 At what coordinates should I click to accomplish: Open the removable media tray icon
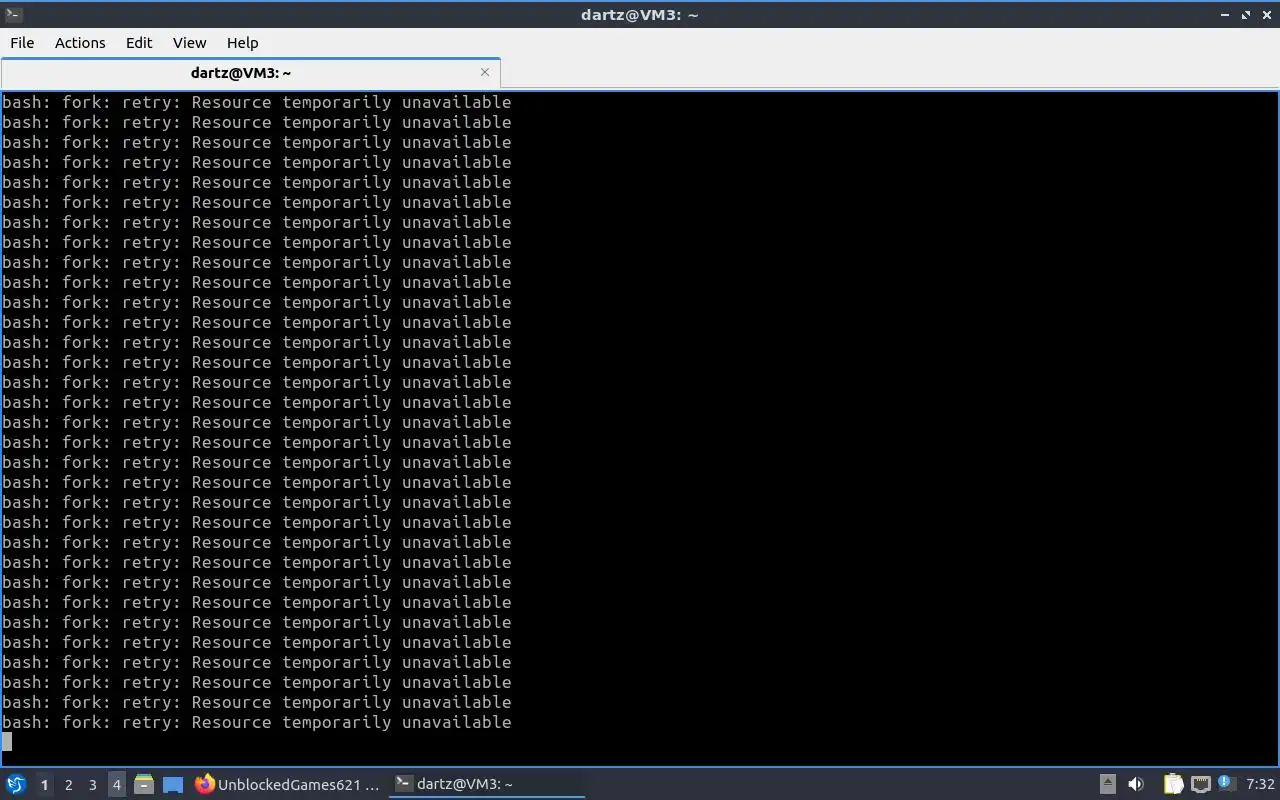pyautogui.click(x=1107, y=784)
